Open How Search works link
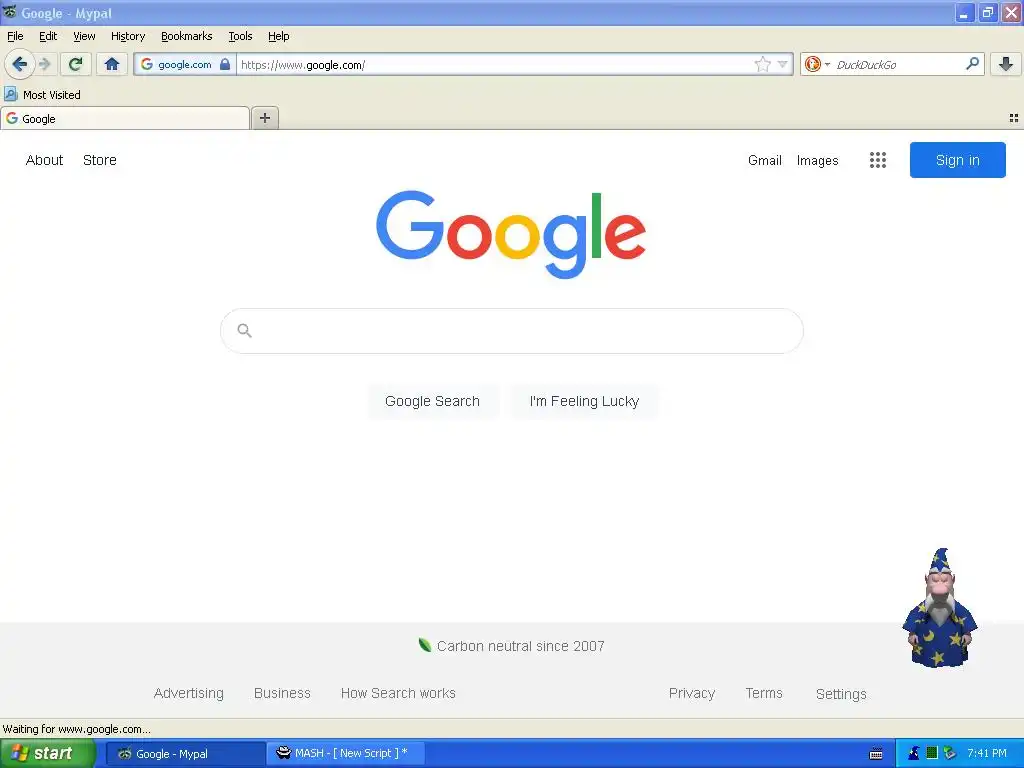 tap(398, 693)
